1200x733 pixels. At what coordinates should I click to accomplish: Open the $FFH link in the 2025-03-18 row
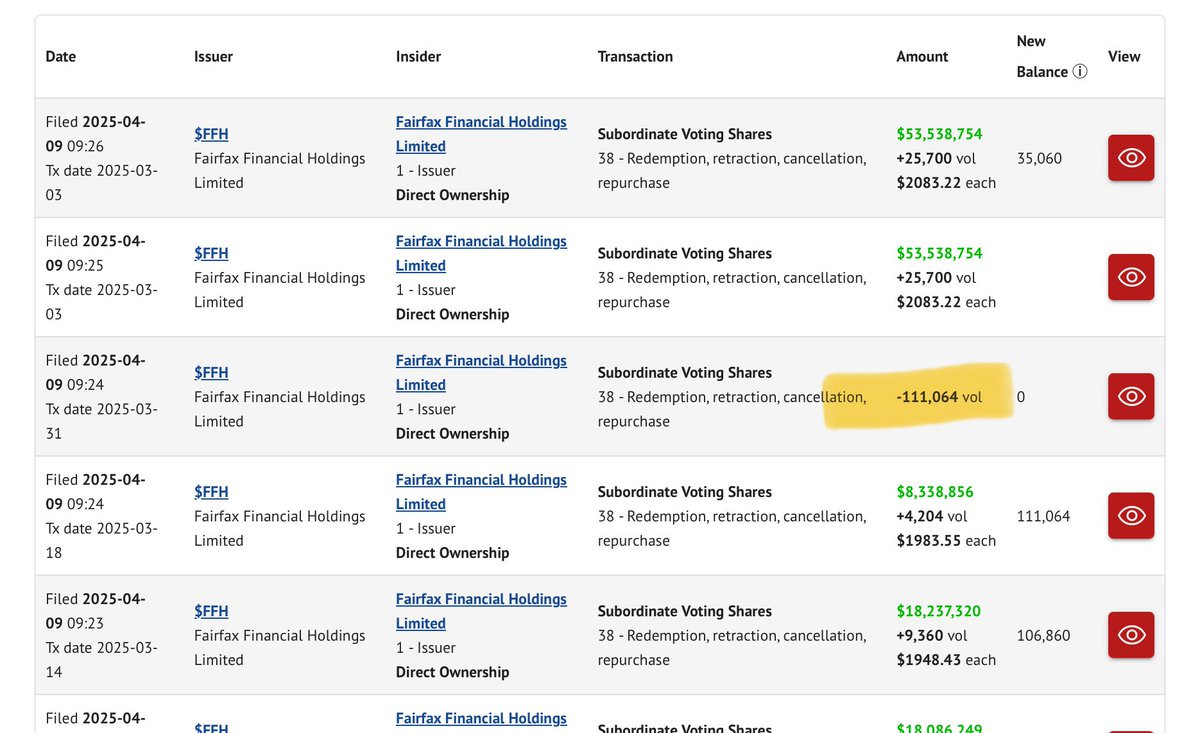tap(211, 492)
